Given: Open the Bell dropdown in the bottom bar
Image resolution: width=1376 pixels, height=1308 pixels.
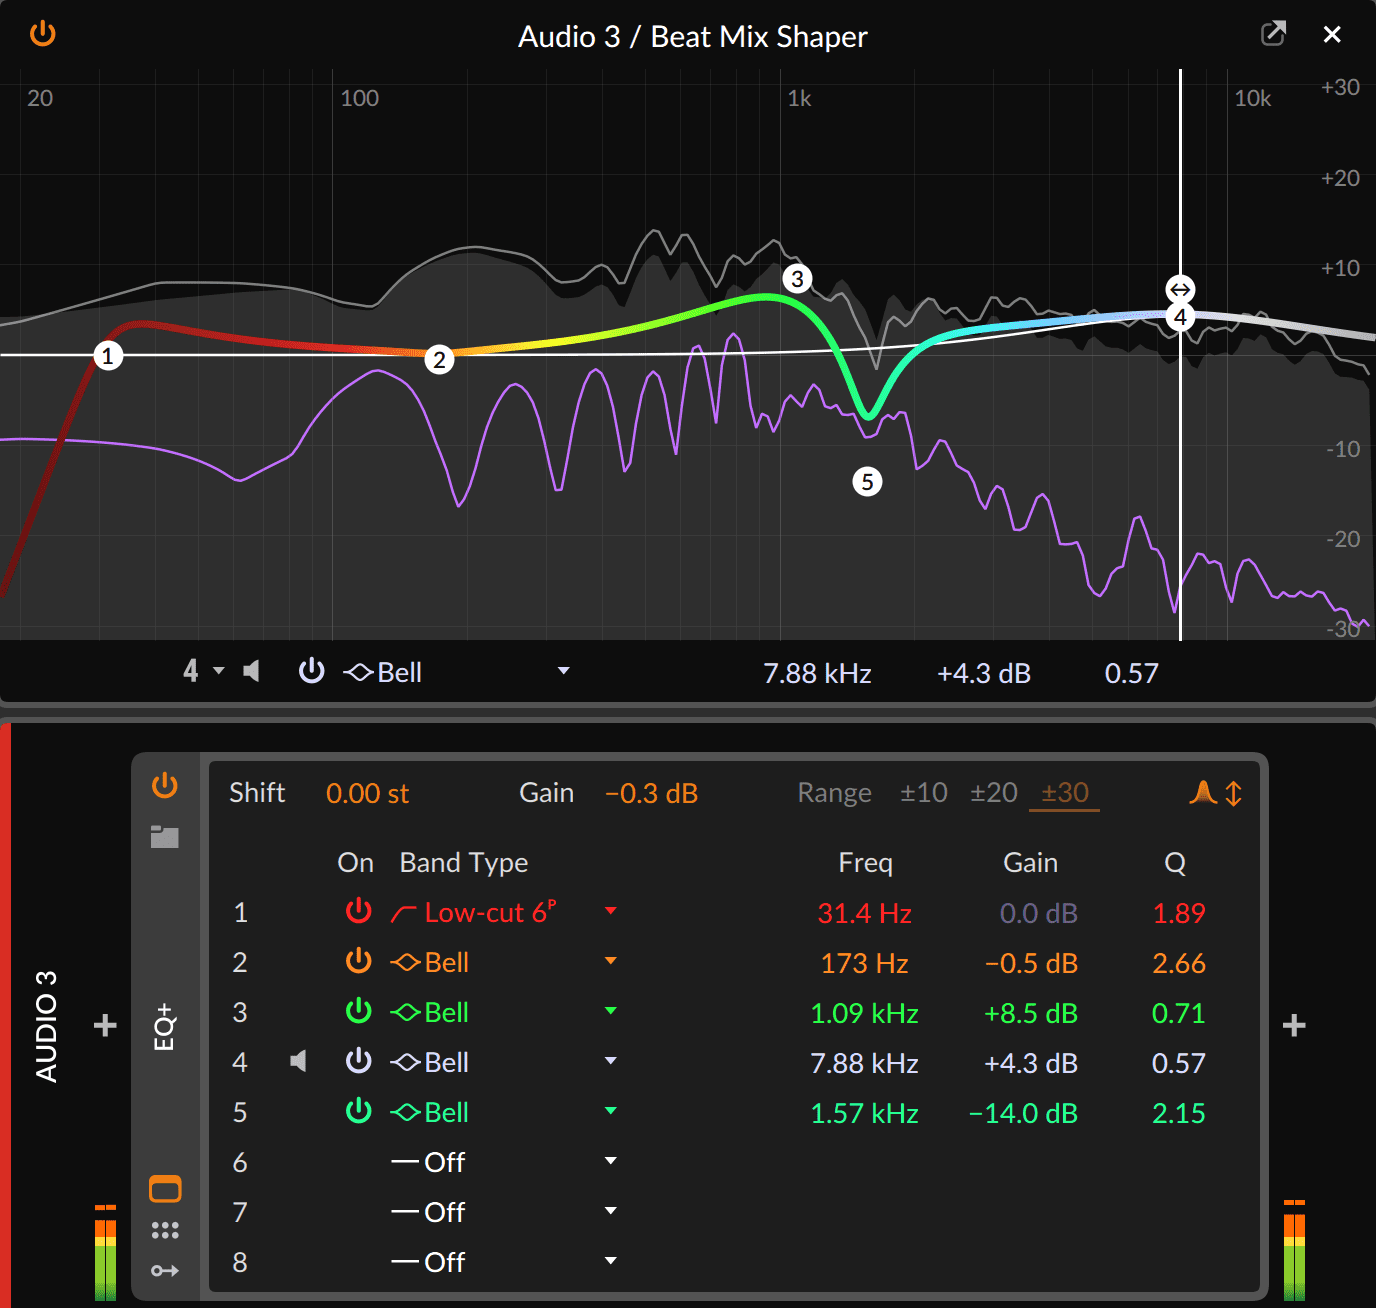Looking at the screenshot, I should tap(564, 671).
